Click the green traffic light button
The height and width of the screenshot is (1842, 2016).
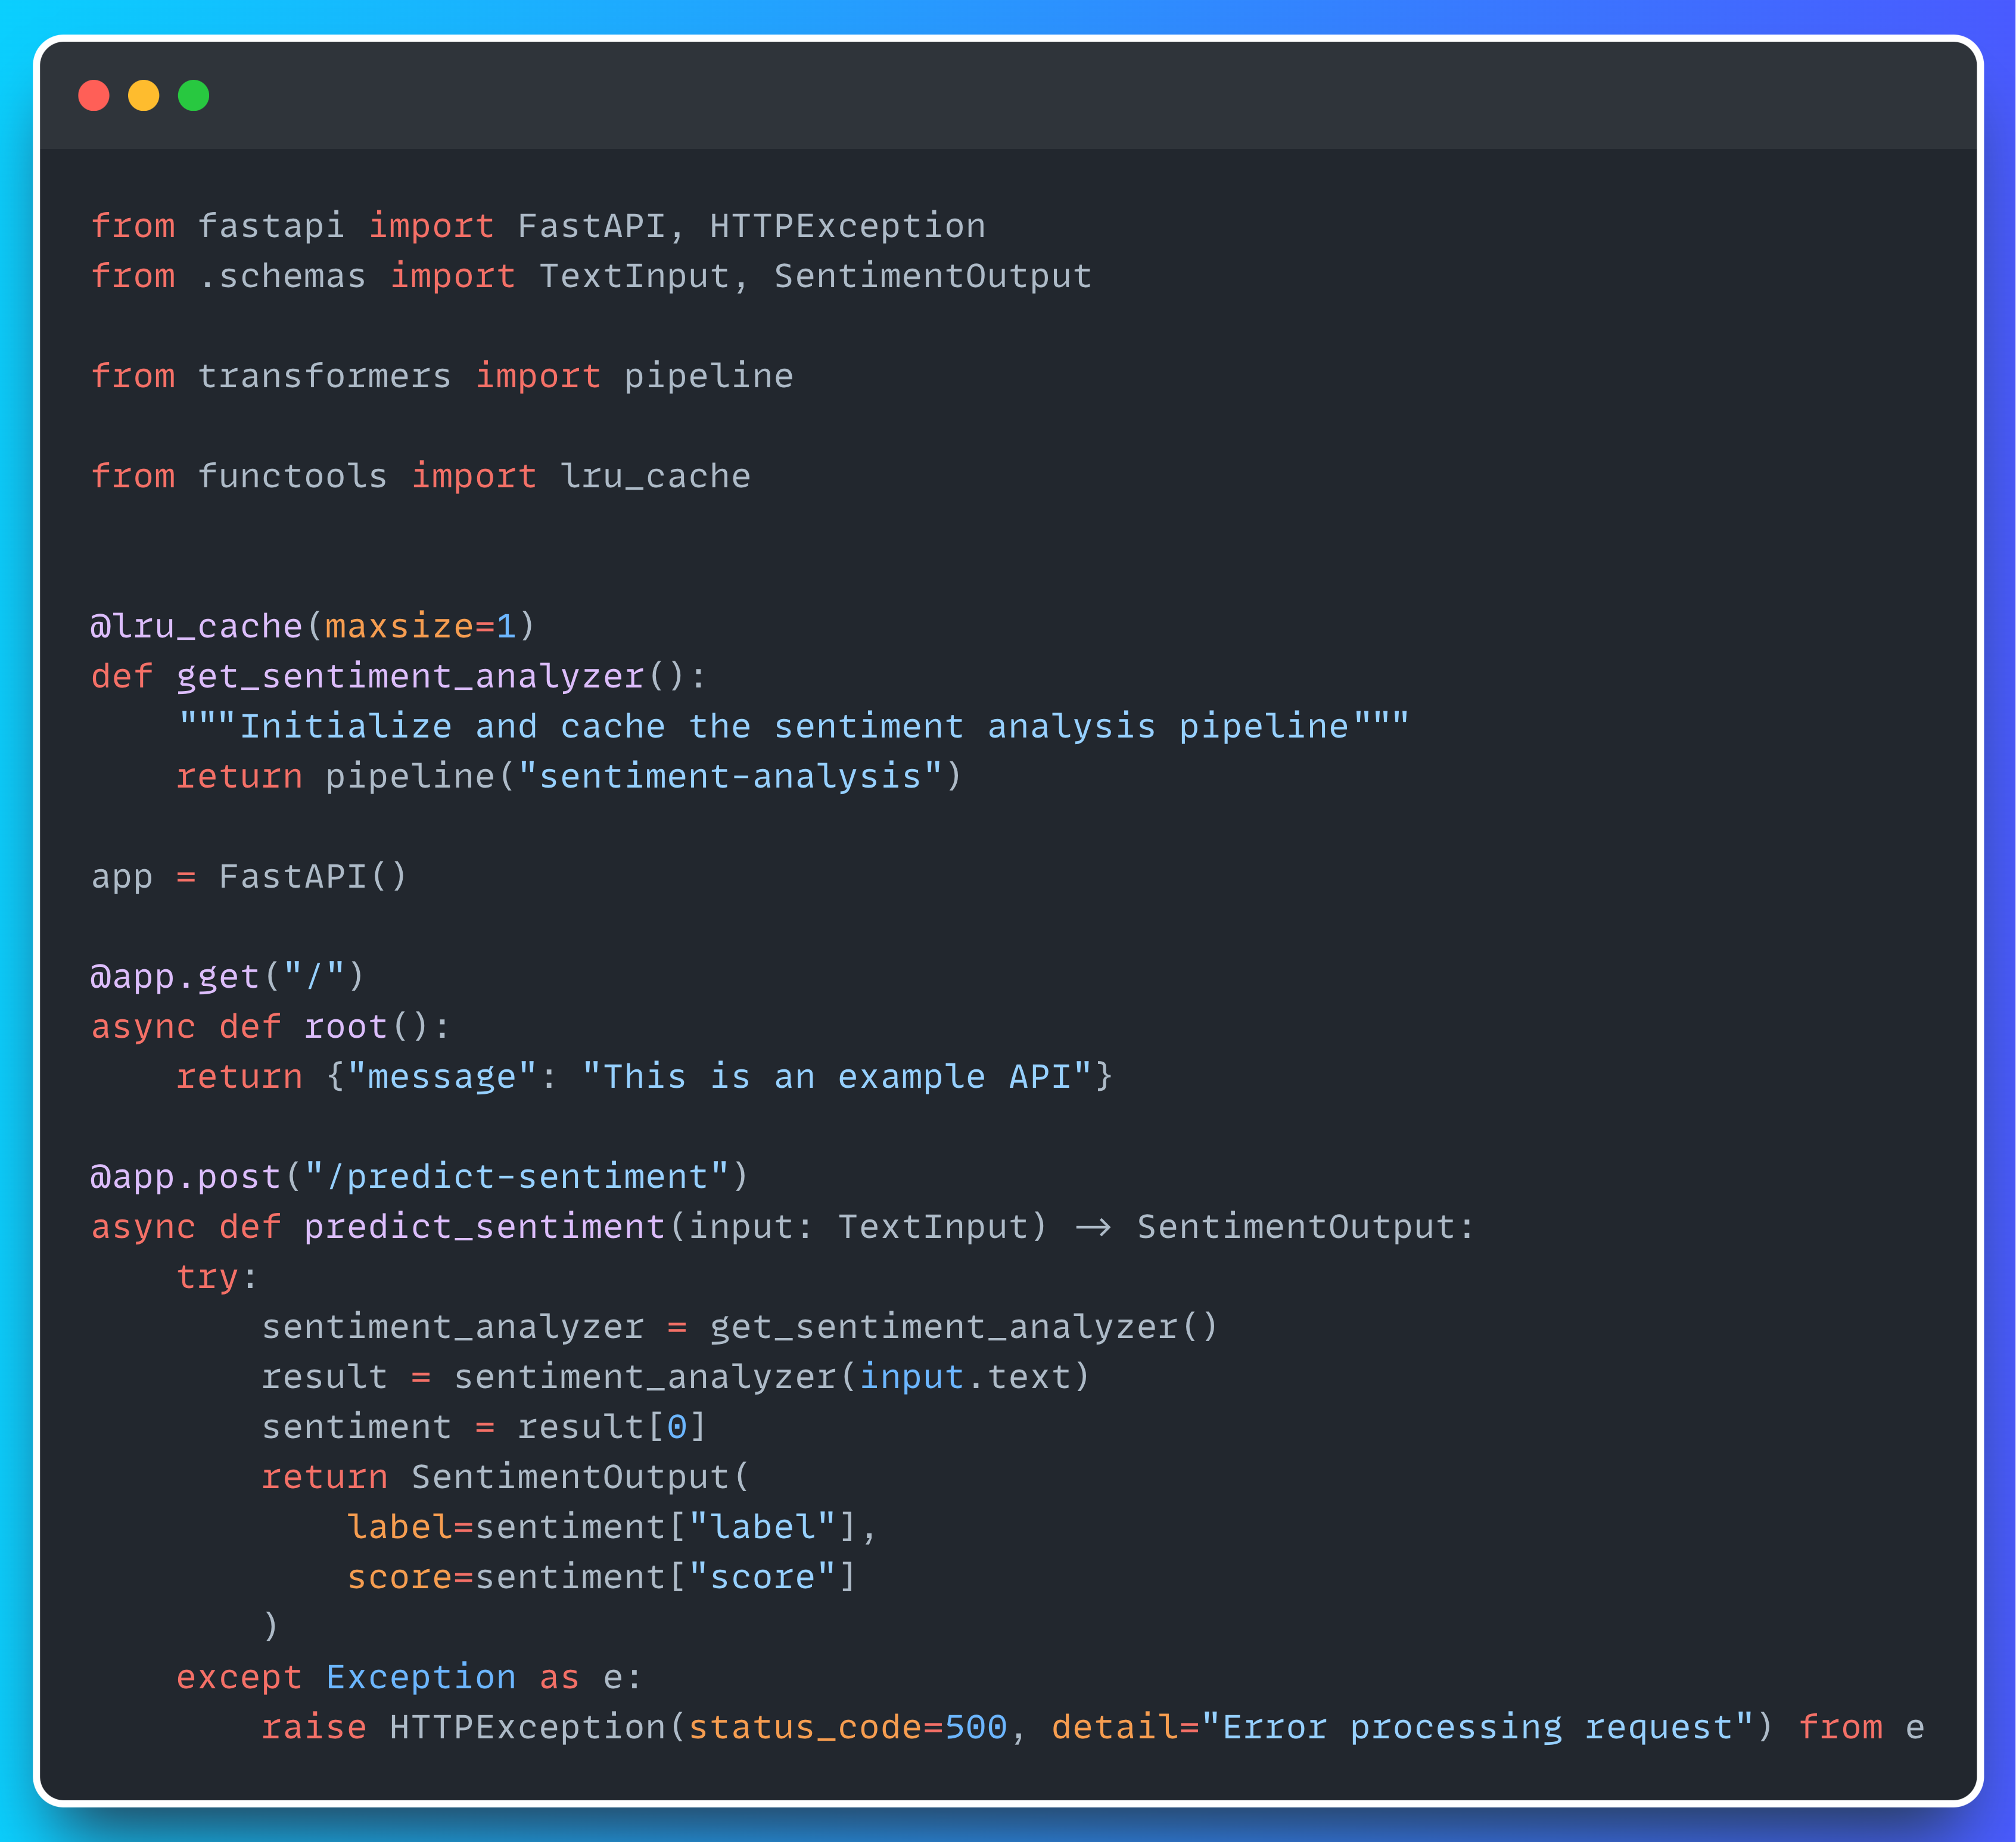click(x=195, y=96)
